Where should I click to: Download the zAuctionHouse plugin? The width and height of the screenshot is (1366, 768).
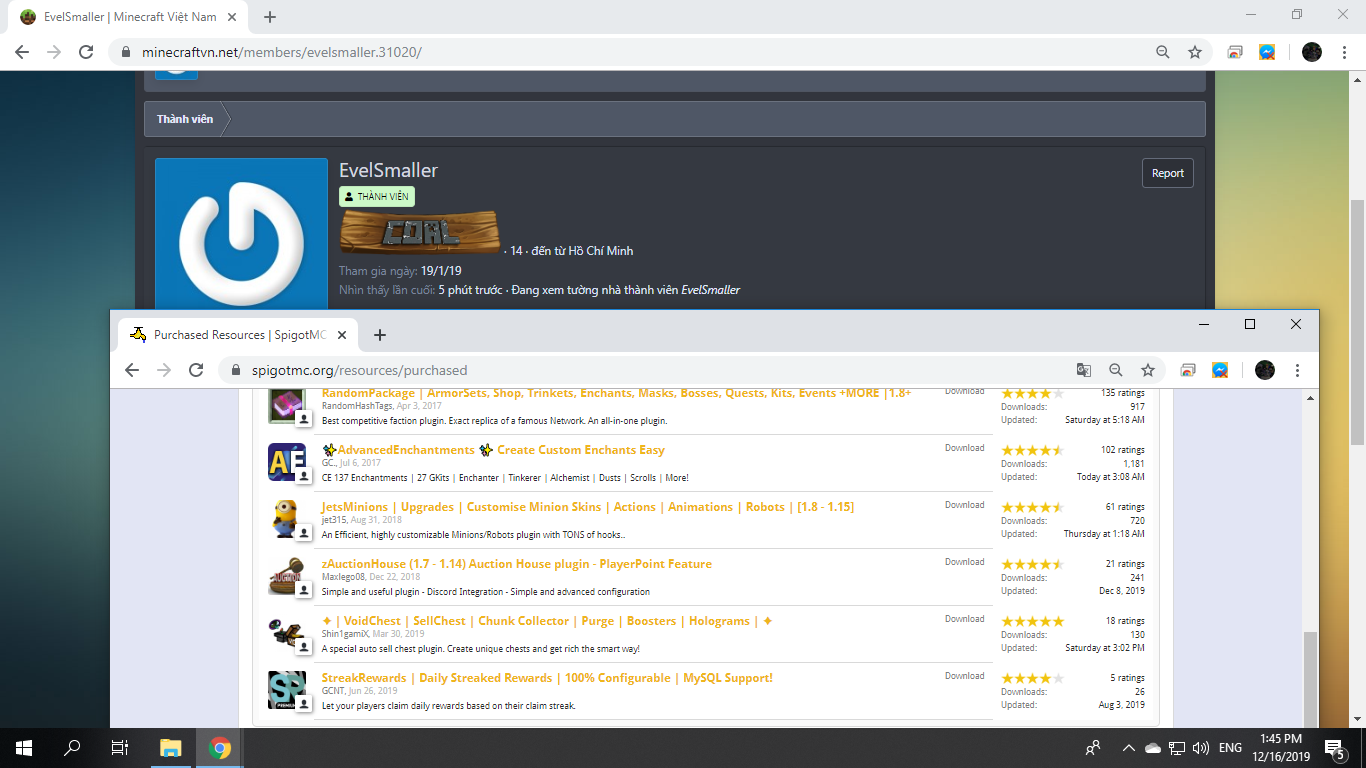pos(965,562)
